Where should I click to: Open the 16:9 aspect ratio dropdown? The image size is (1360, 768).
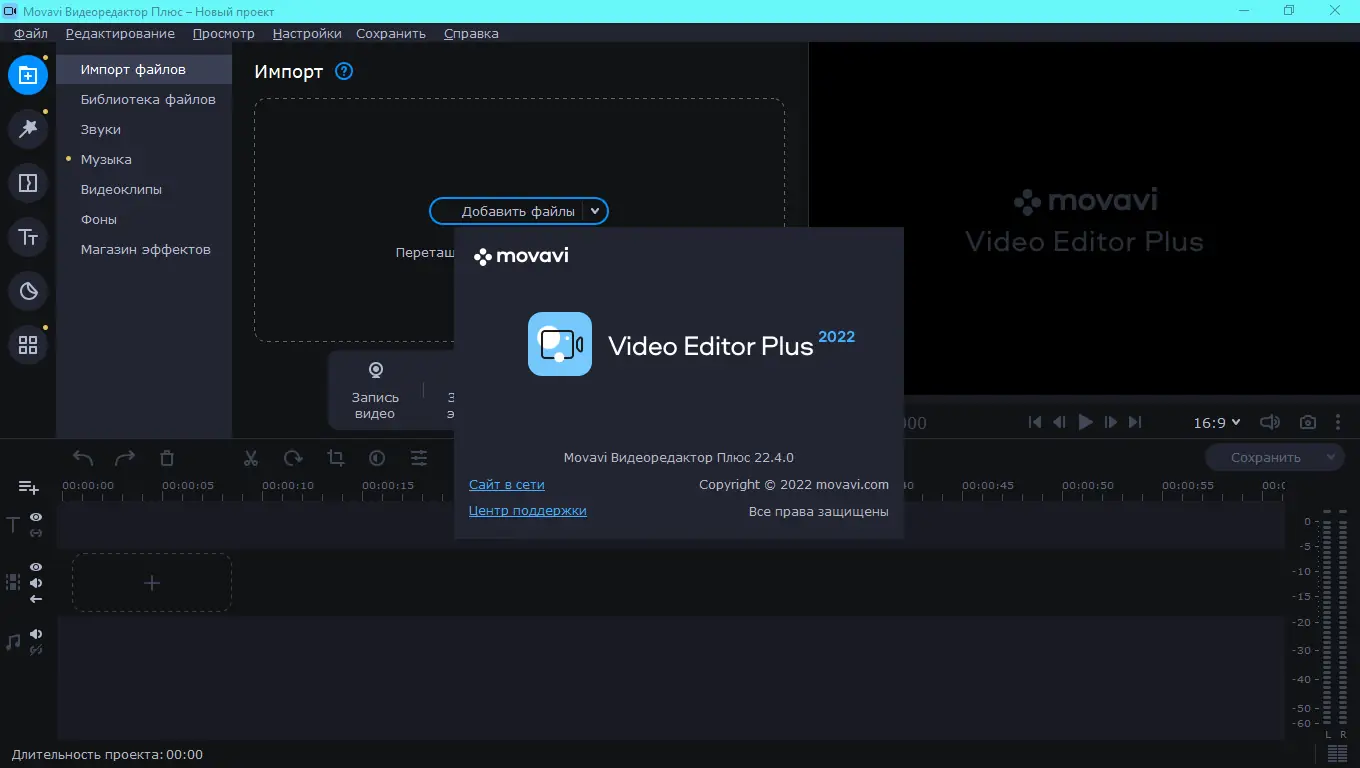1217,423
